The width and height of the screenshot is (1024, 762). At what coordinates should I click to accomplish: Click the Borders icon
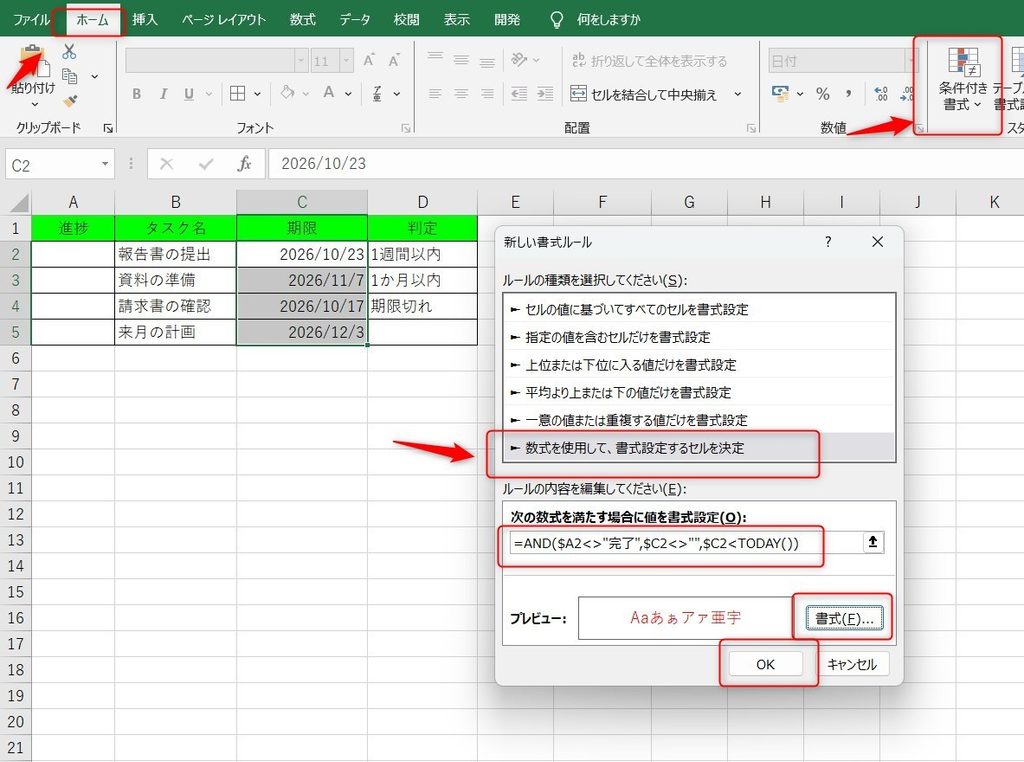[238, 94]
